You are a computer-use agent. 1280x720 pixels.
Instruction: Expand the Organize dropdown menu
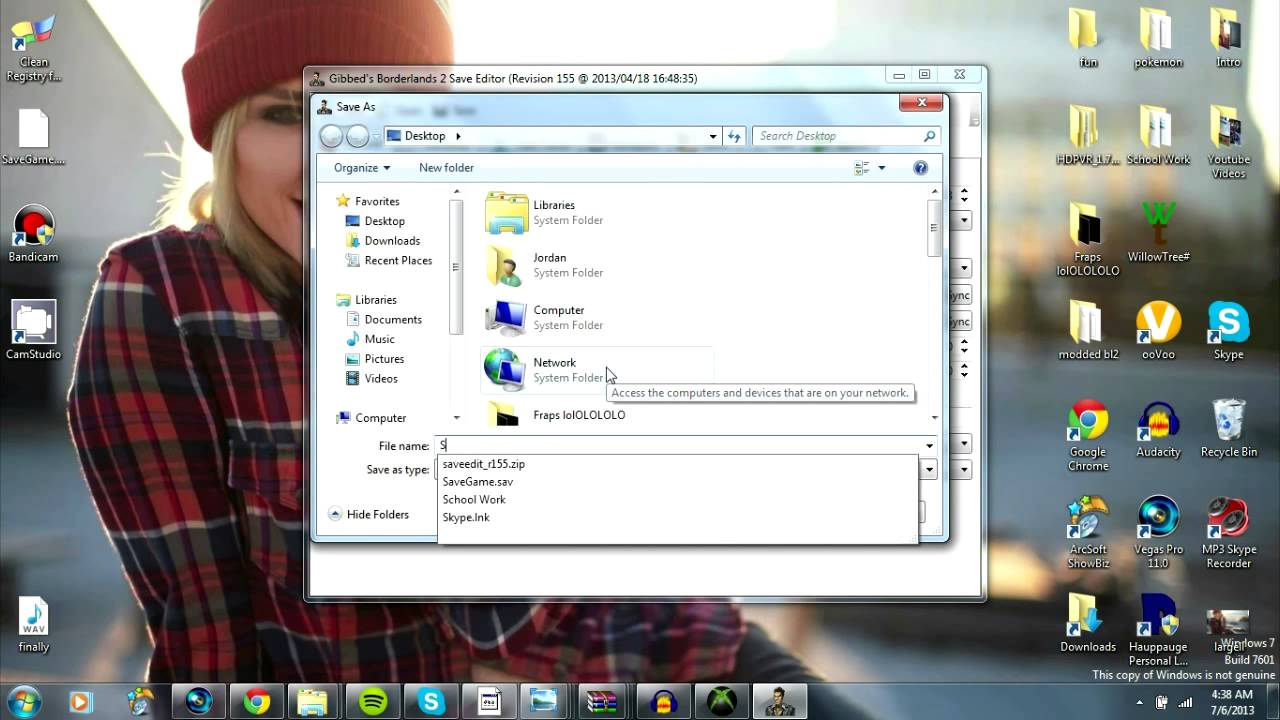pyautogui.click(x=362, y=168)
